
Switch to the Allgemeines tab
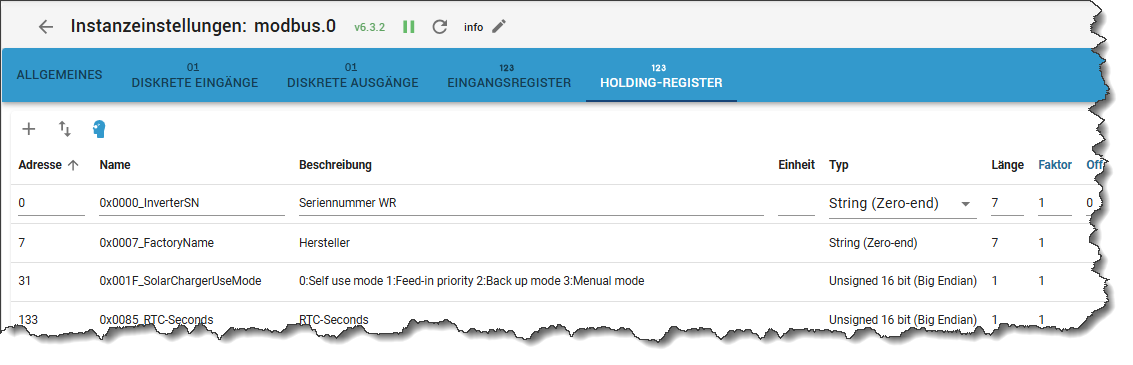[x=59, y=75]
